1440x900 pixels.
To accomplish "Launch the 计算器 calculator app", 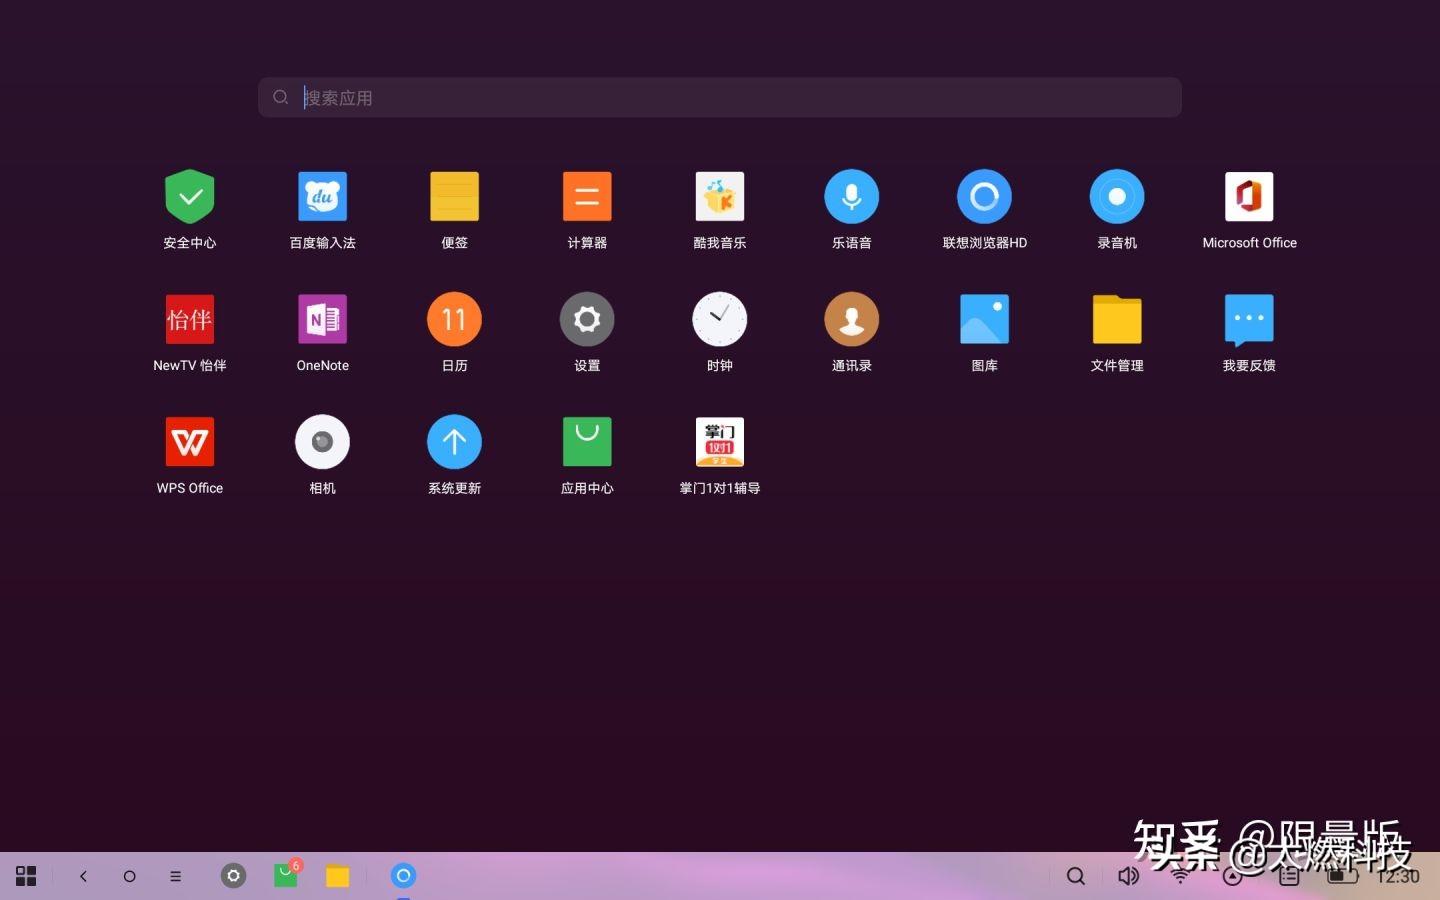I will [x=587, y=197].
